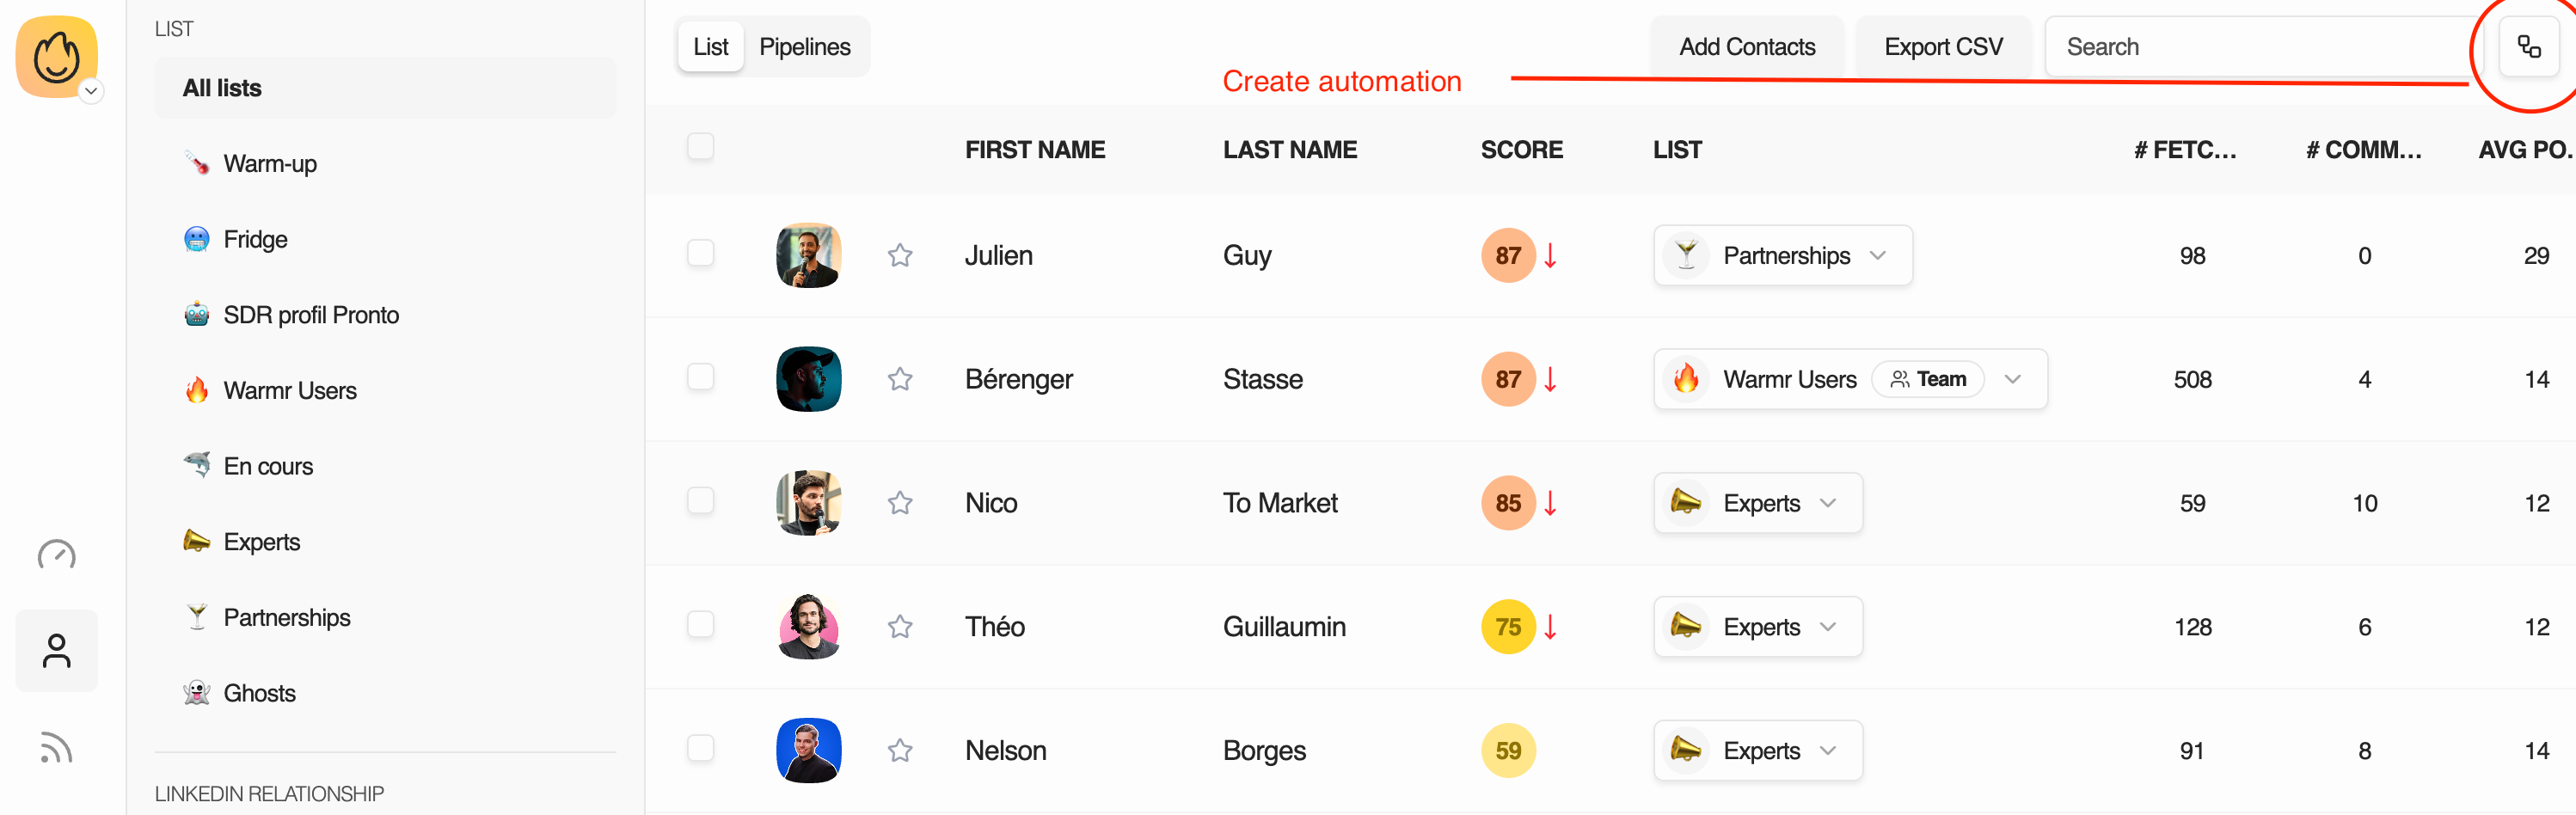The height and width of the screenshot is (815, 2576).
Task: Open the feed RSS icon in sidebar
Action: (56, 748)
